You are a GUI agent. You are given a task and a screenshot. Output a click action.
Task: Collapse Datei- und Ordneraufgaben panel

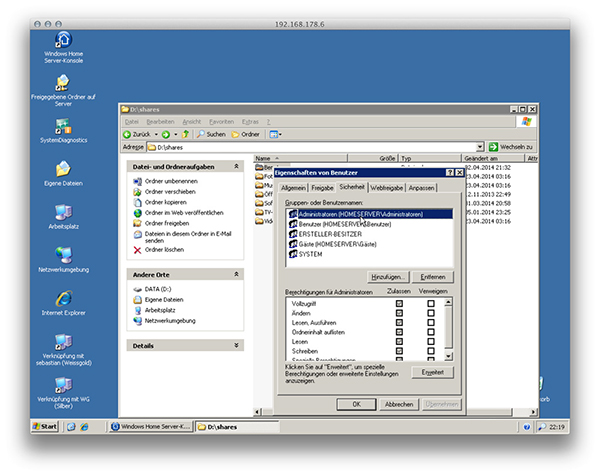click(x=236, y=166)
